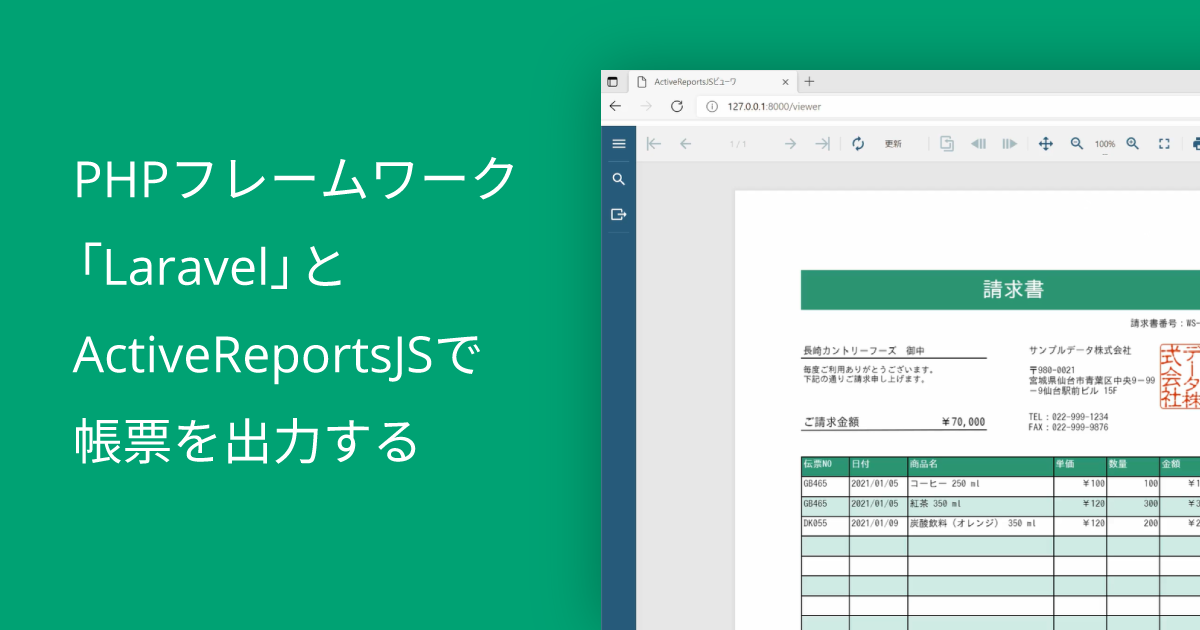Click the browser back arrow

[615, 106]
